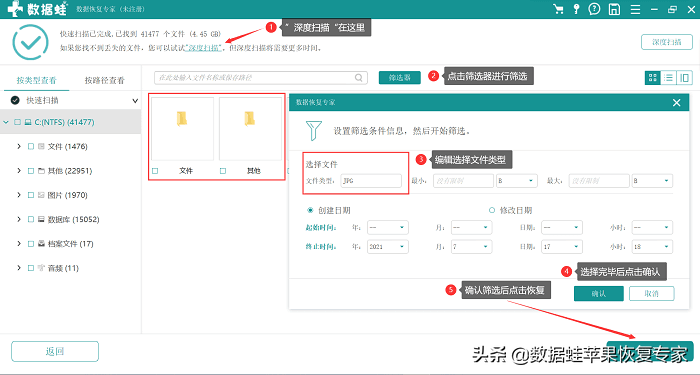Open the 其他 folder thumbnail
700x375 pixels.
250,129
